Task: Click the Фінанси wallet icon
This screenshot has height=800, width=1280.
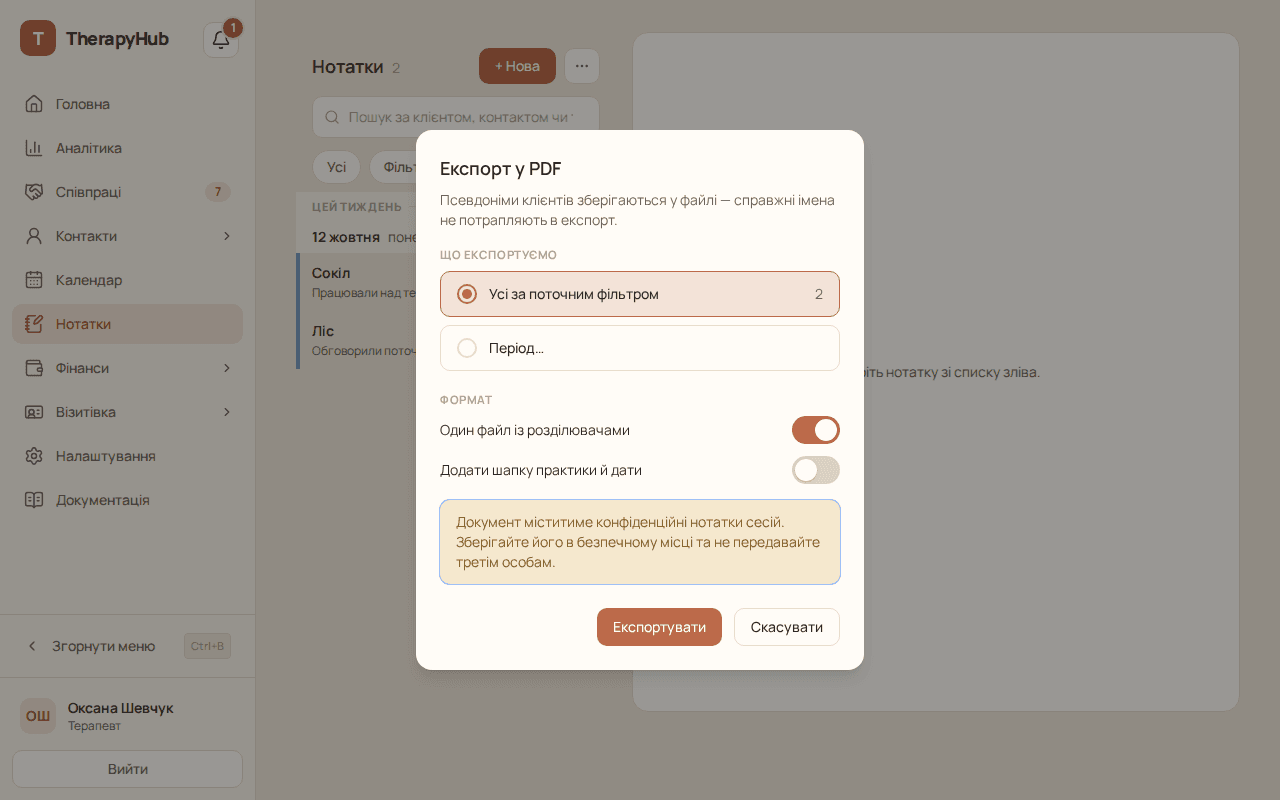Action: [34, 368]
